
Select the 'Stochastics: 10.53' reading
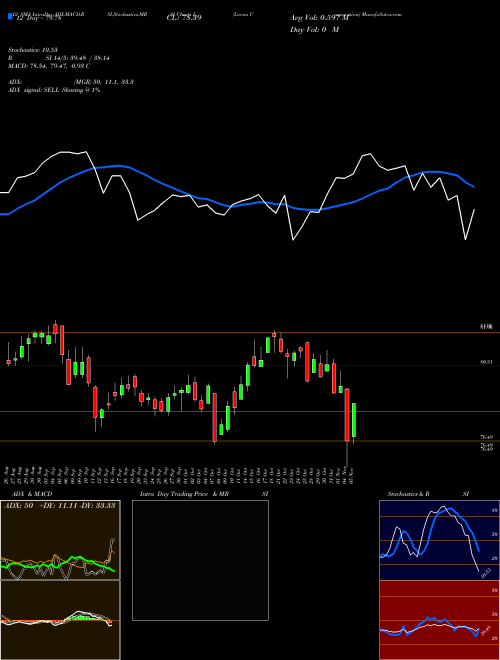(35, 50)
